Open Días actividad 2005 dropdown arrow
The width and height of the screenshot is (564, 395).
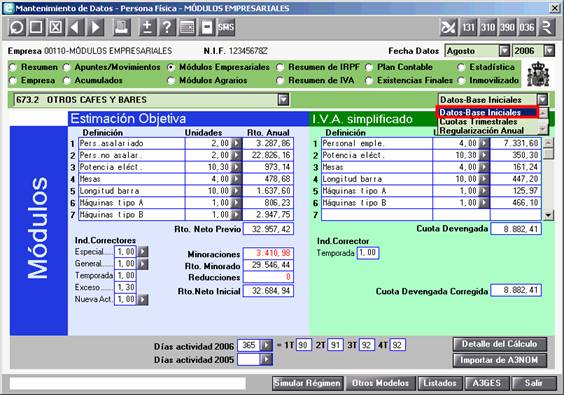pos(266,359)
